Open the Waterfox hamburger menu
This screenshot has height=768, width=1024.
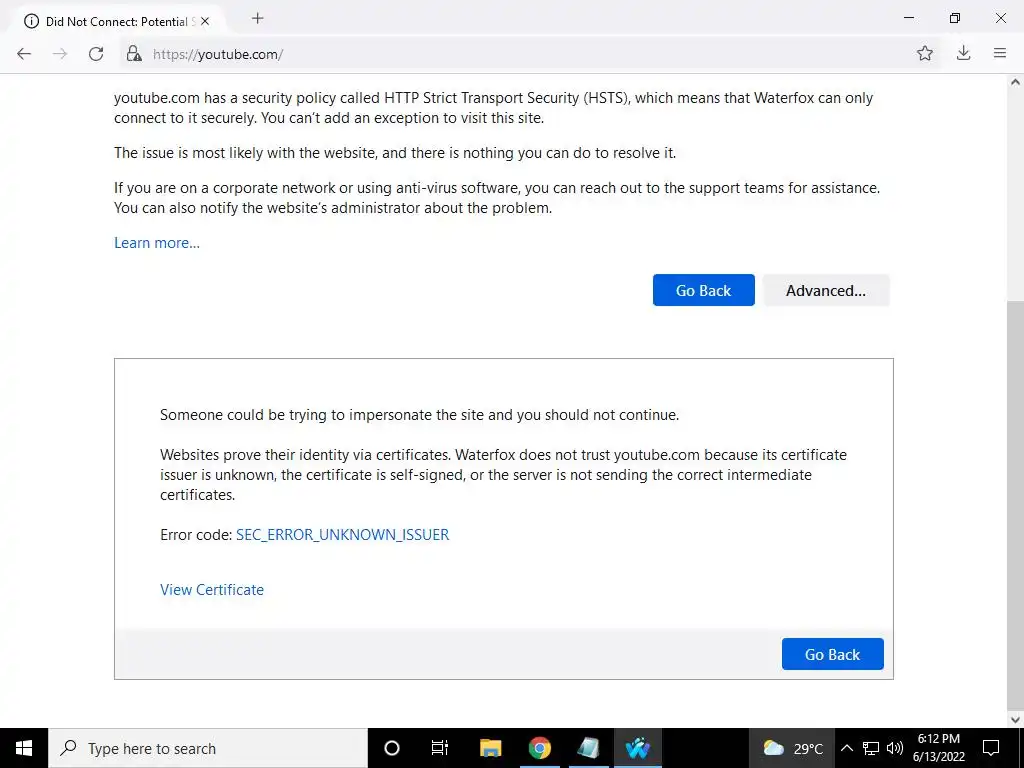(x=1000, y=54)
